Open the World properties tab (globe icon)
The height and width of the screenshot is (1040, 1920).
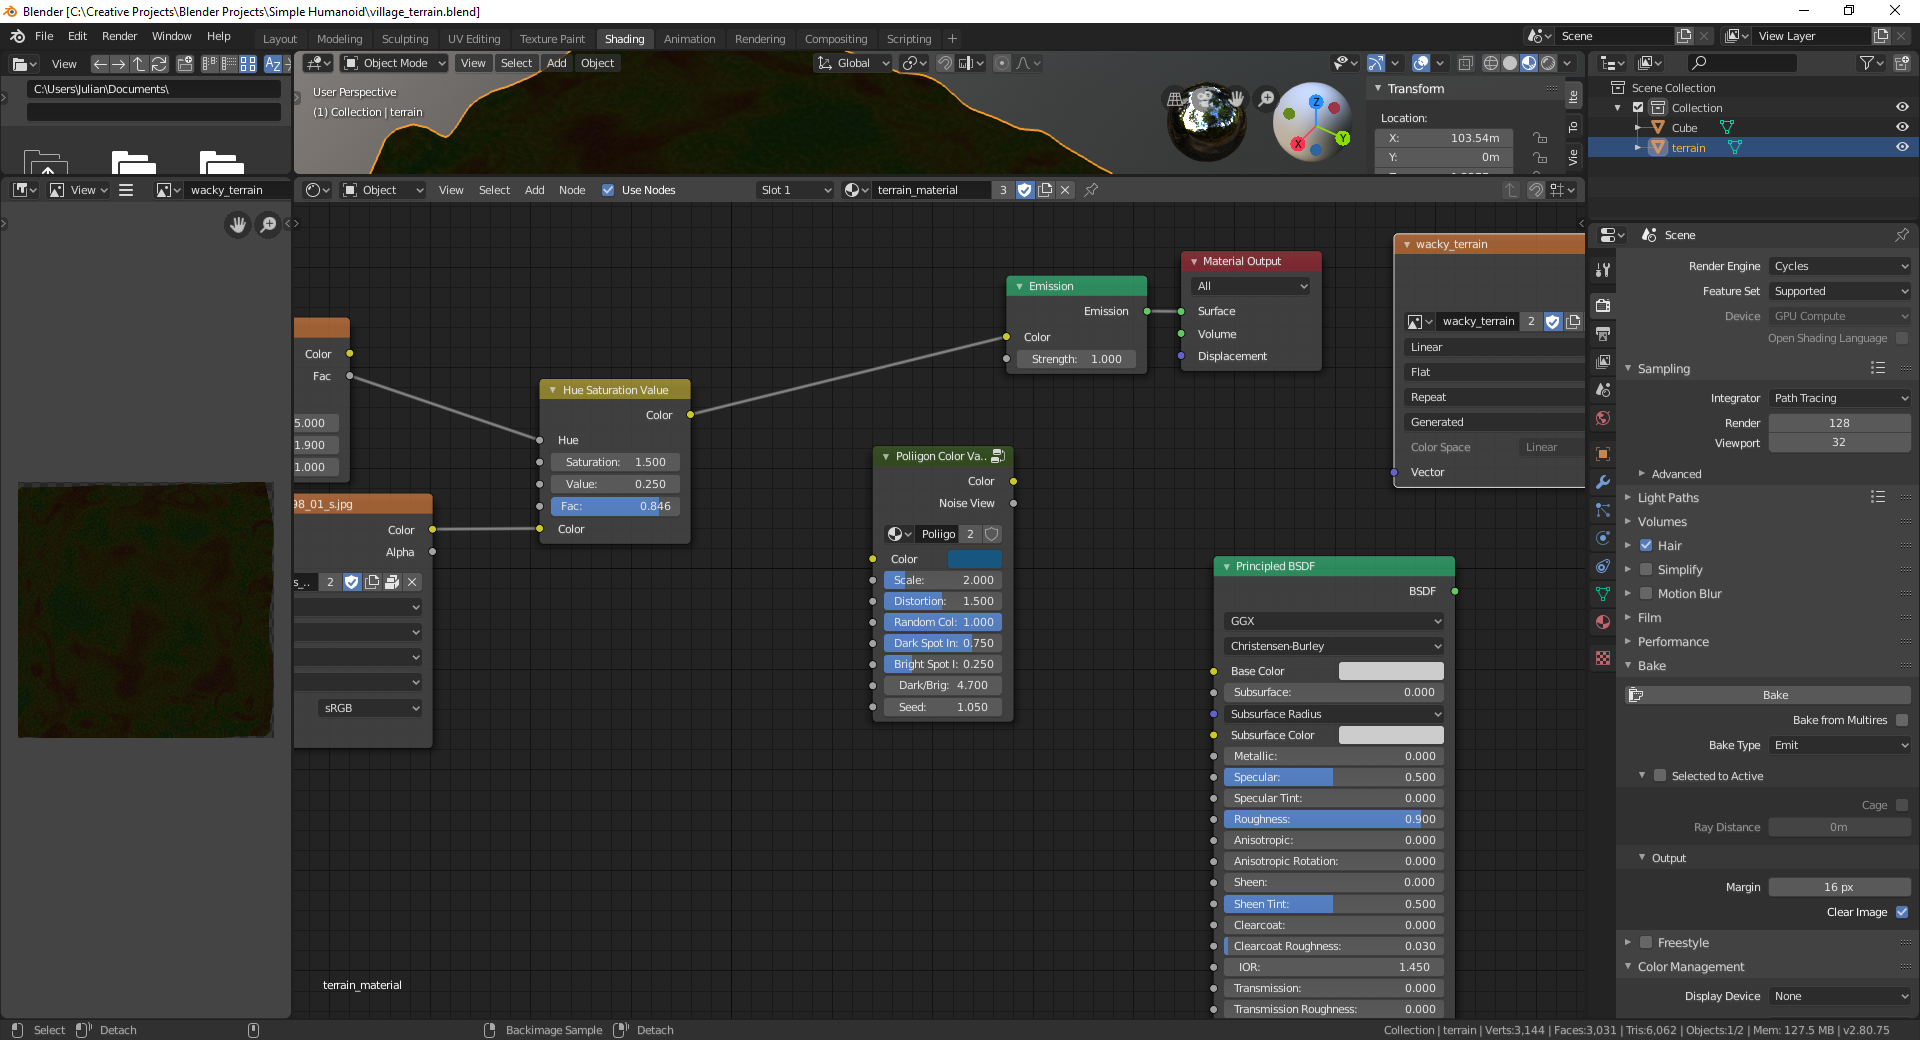pos(1603,418)
